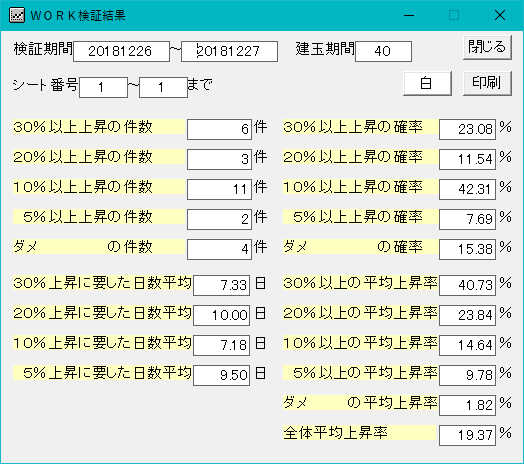
Task: Click the ダメの件数 value field
Action: (219, 249)
